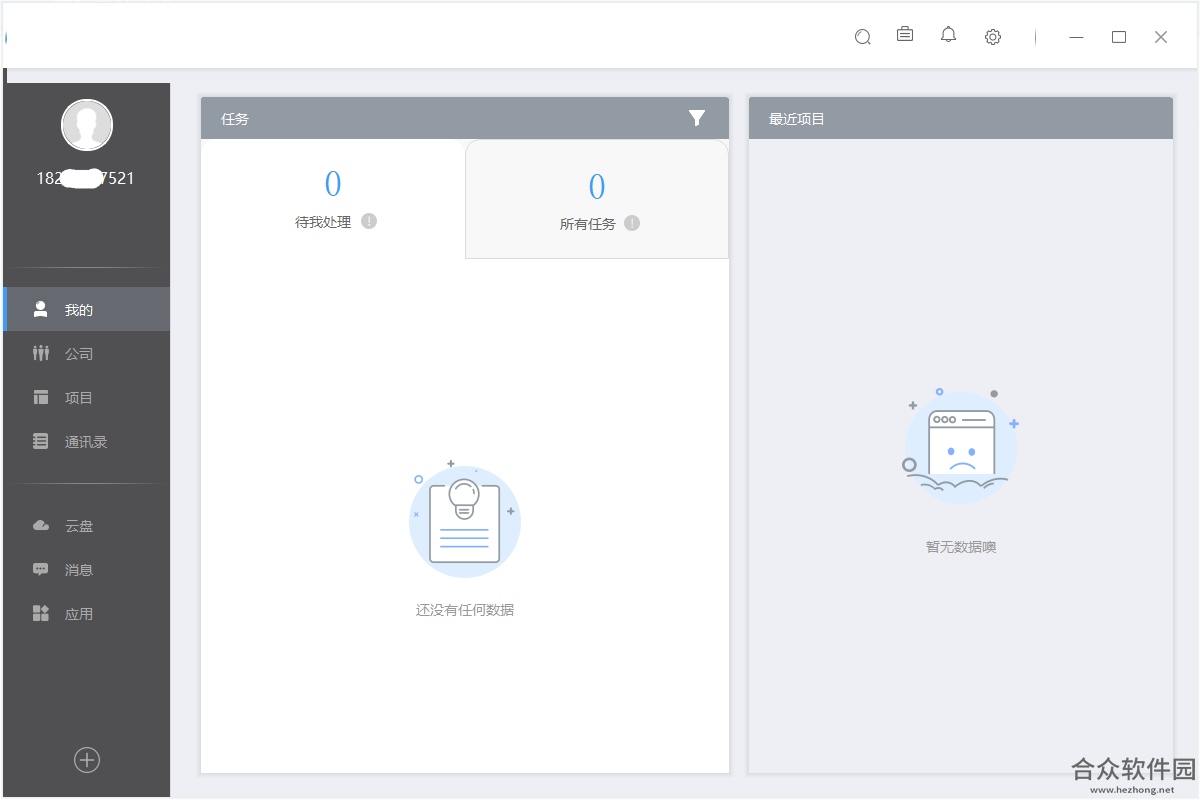Click the plus circle at sidebar bottom
The image size is (1200, 800).
click(x=87, y=760)
